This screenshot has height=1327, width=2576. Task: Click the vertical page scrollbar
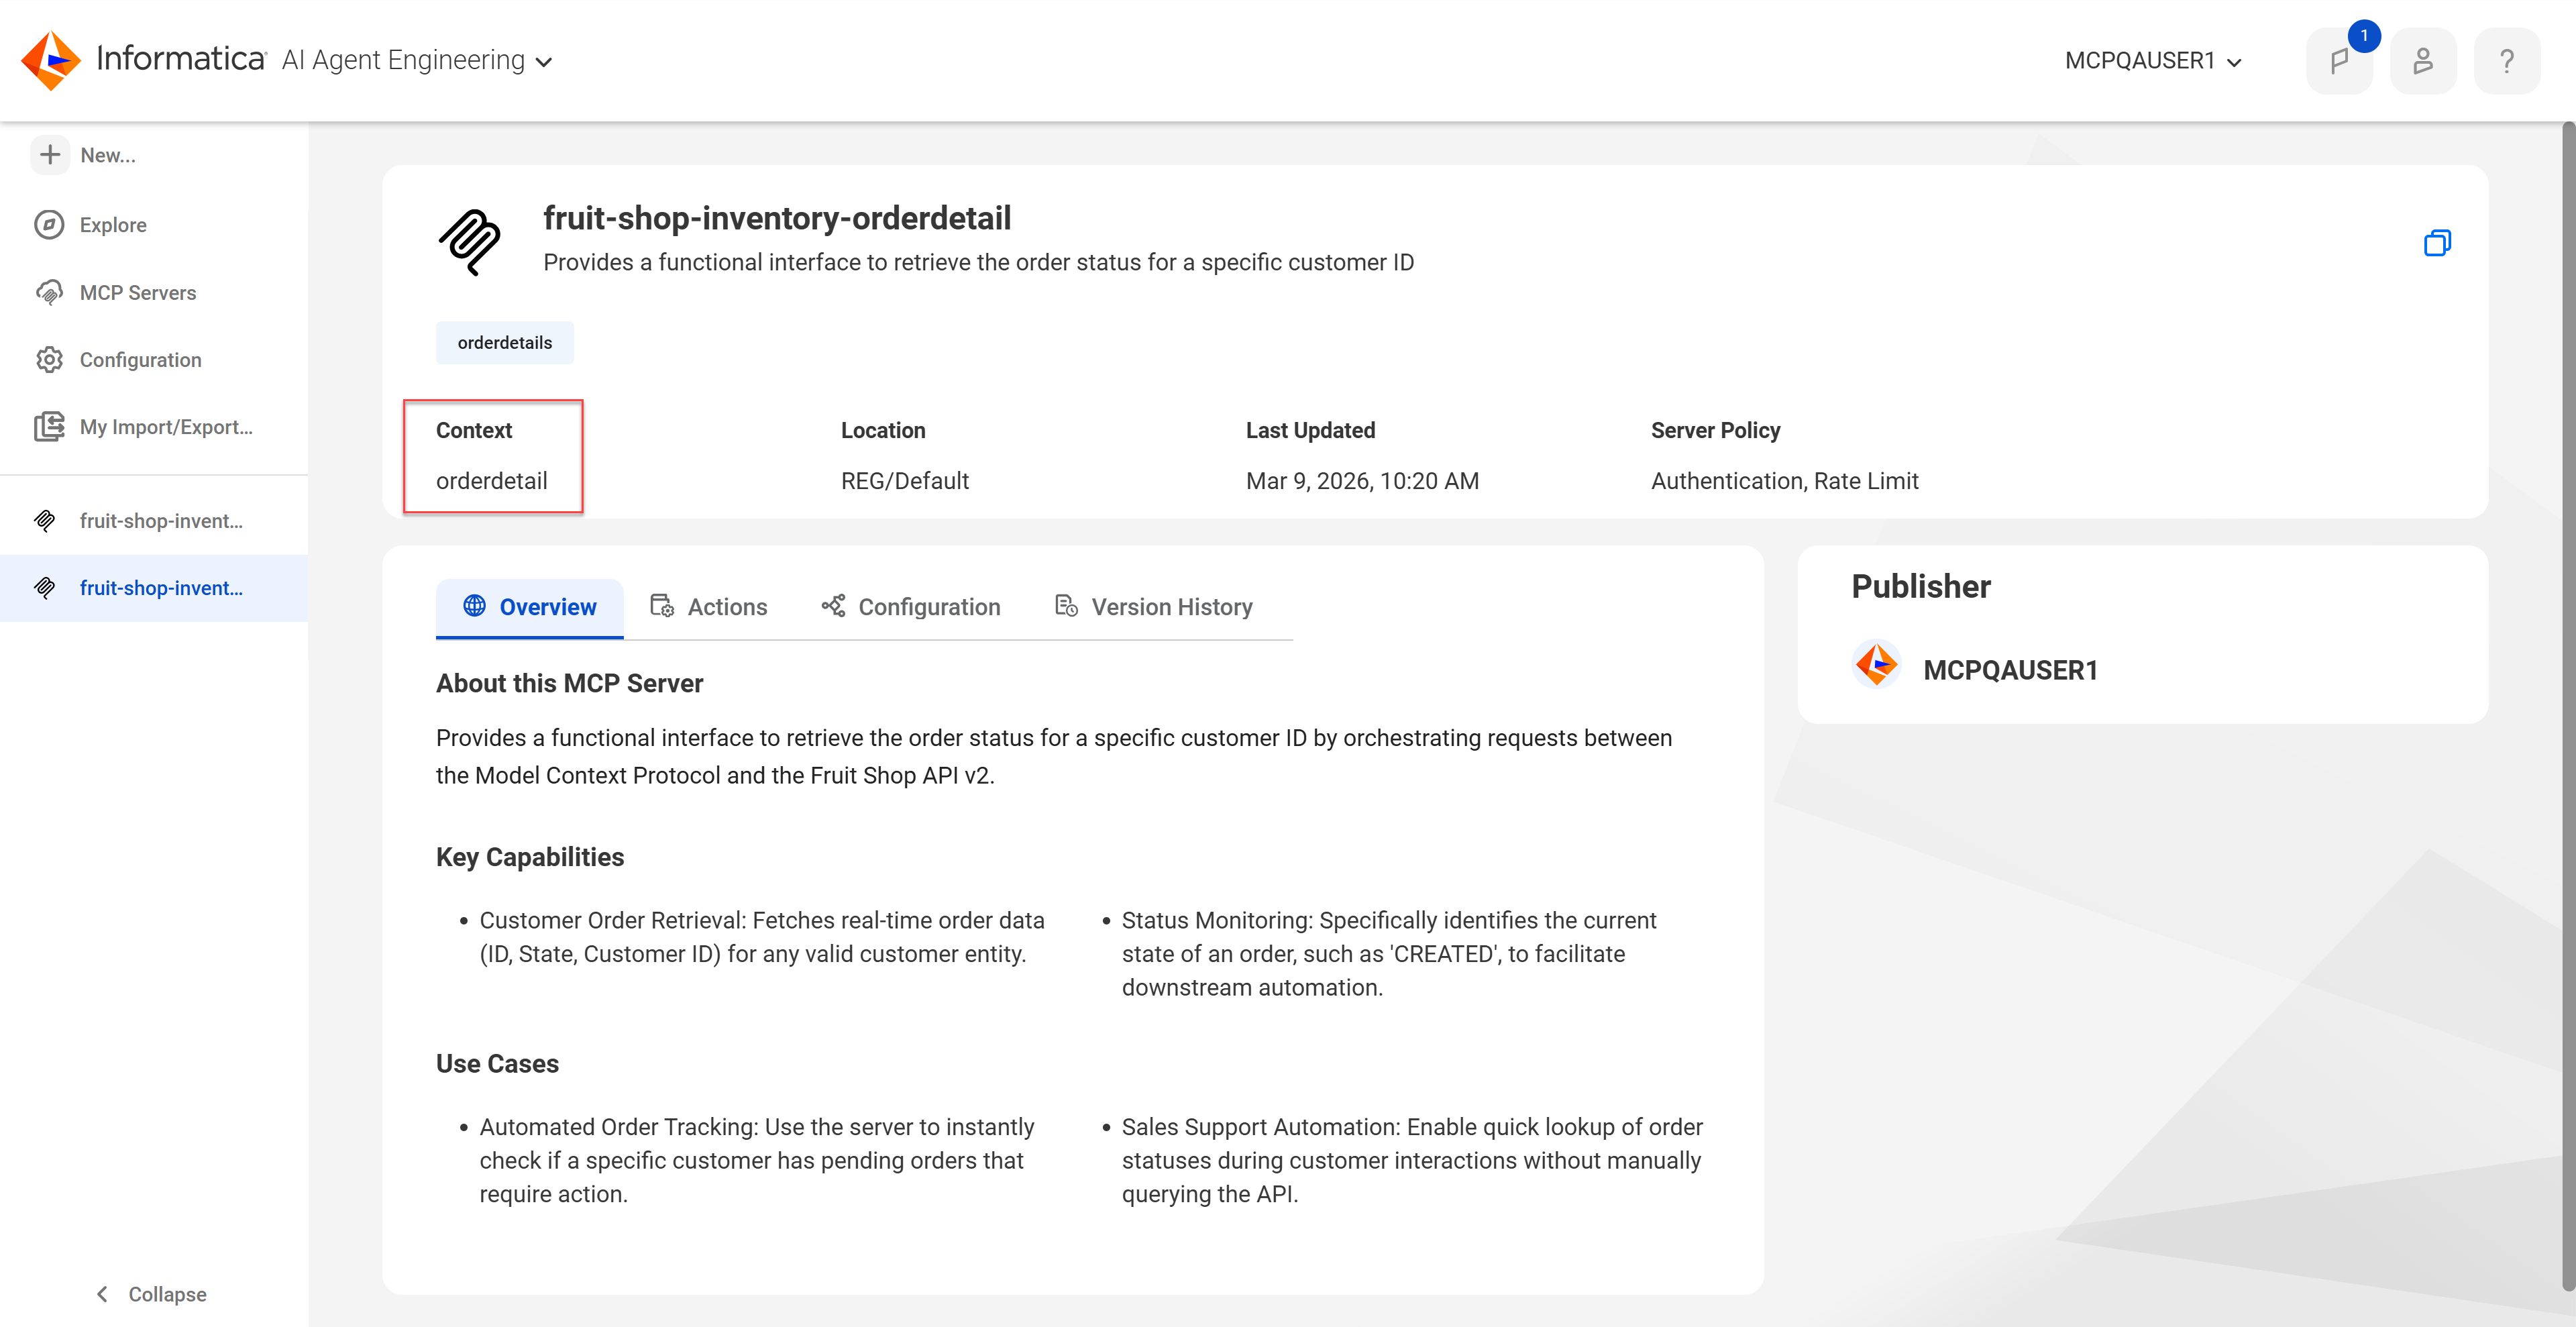click(2568, 706)
